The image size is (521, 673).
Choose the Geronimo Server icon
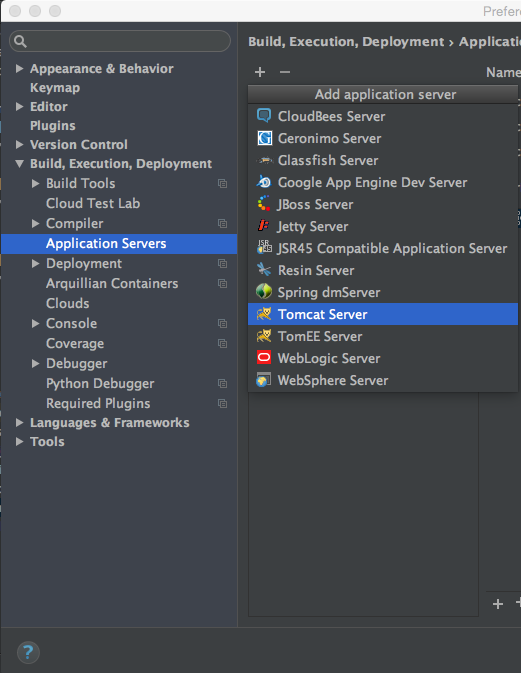tap(264, 138)
